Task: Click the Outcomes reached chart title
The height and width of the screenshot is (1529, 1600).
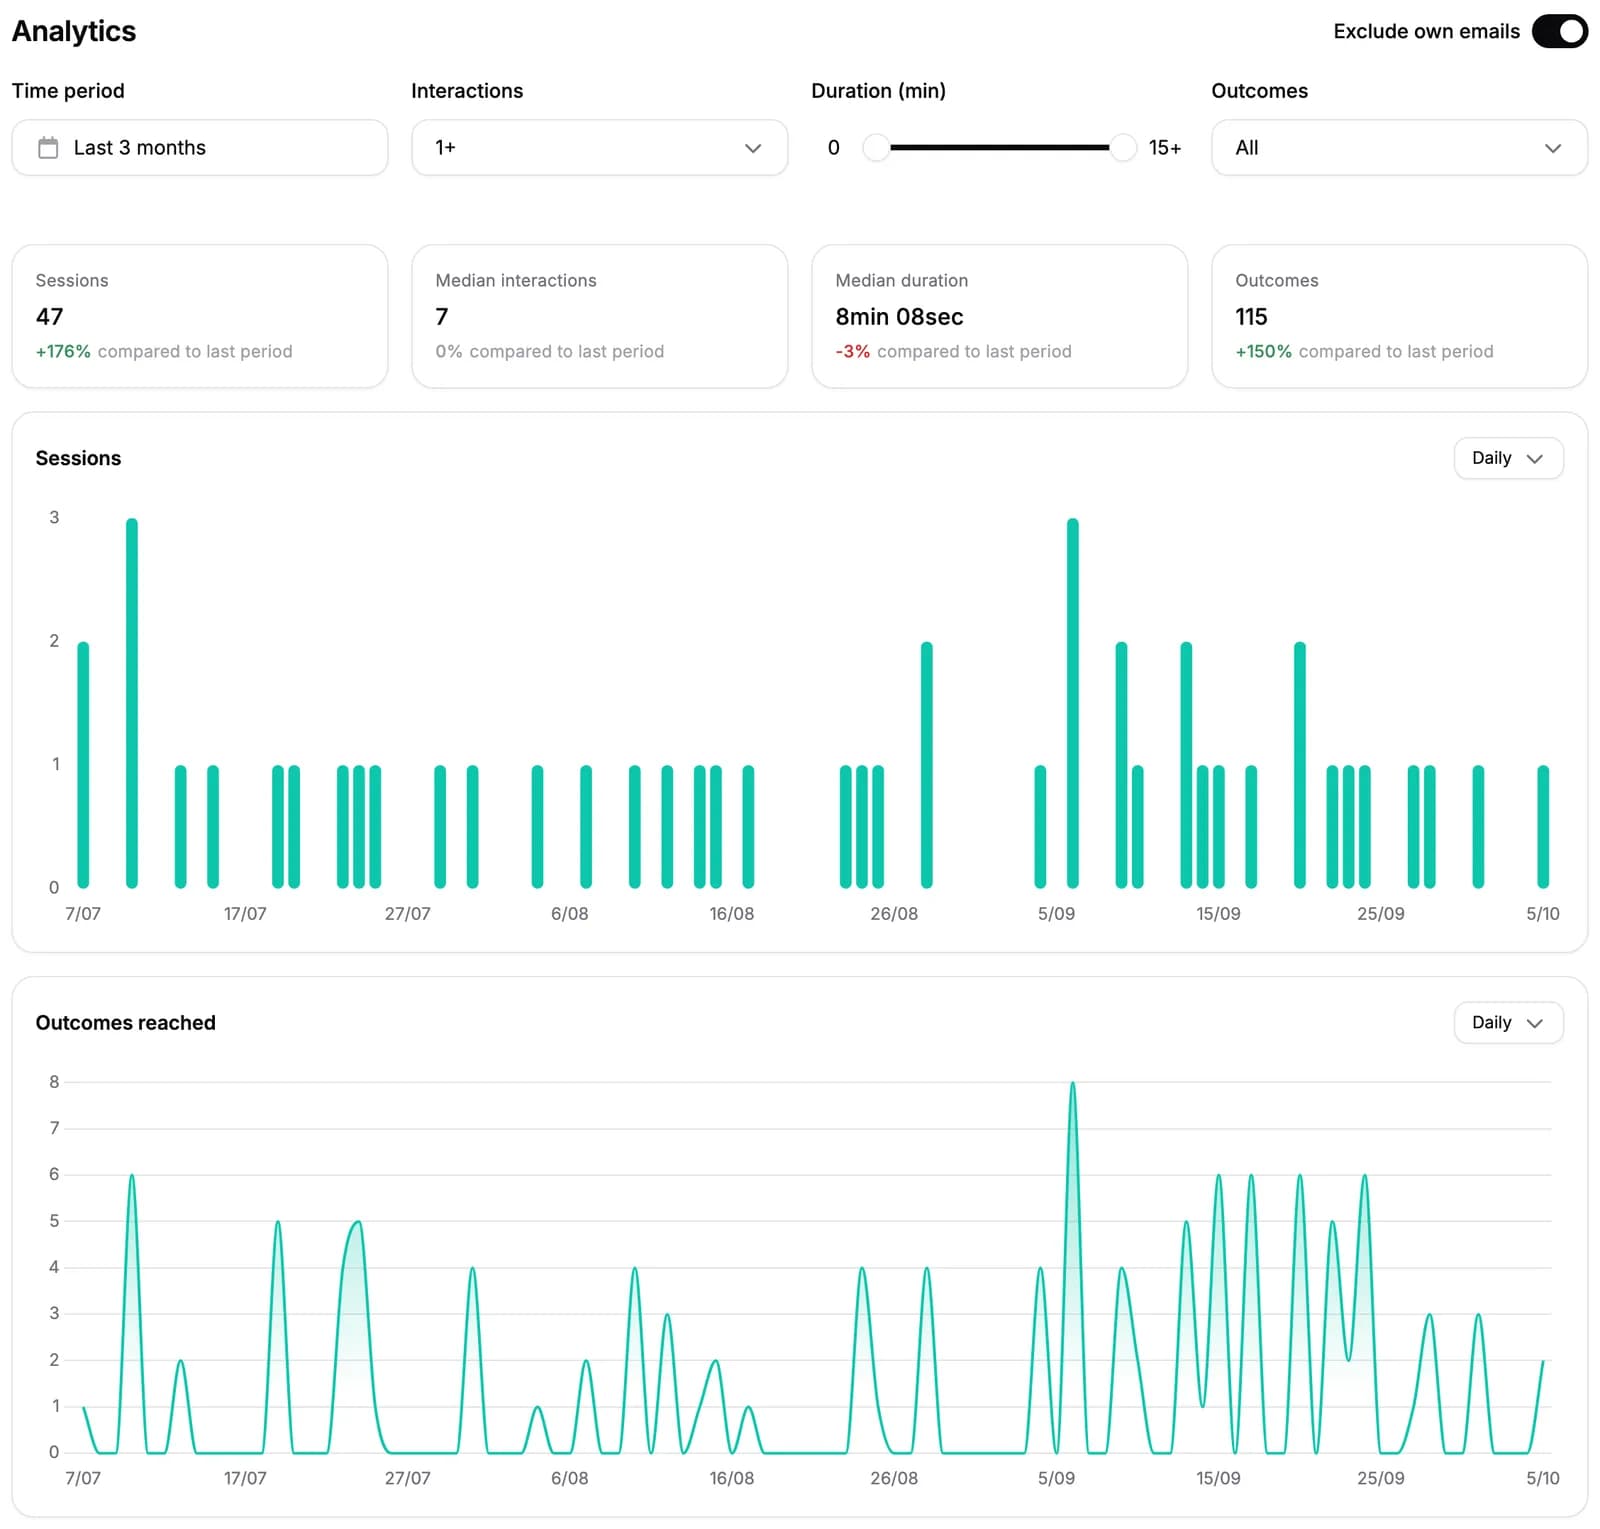Action: coord(126,1022)
